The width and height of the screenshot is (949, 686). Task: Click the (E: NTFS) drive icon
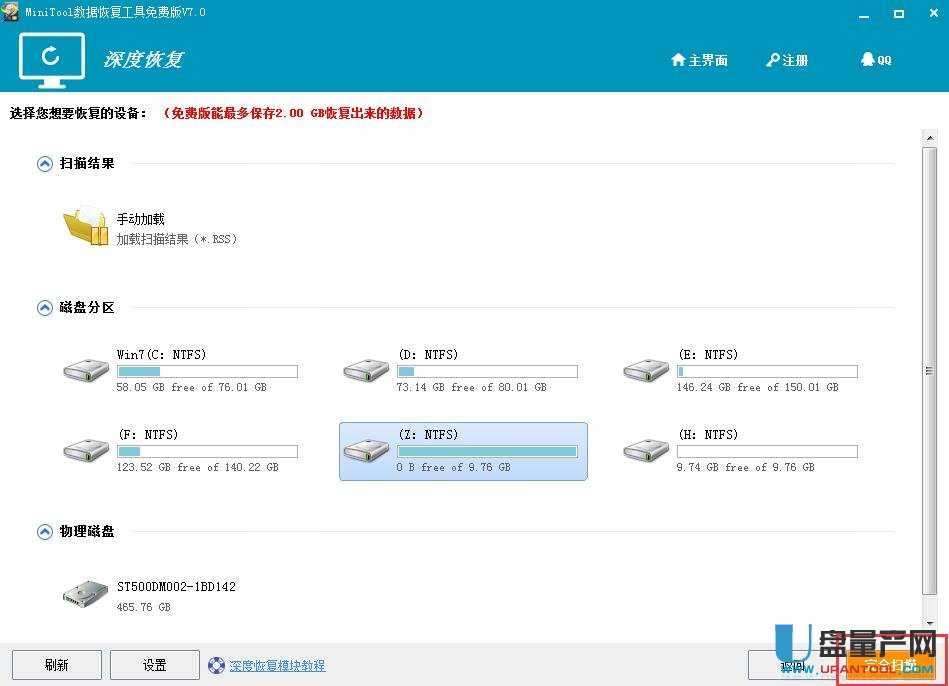click(x=645, y=370)
